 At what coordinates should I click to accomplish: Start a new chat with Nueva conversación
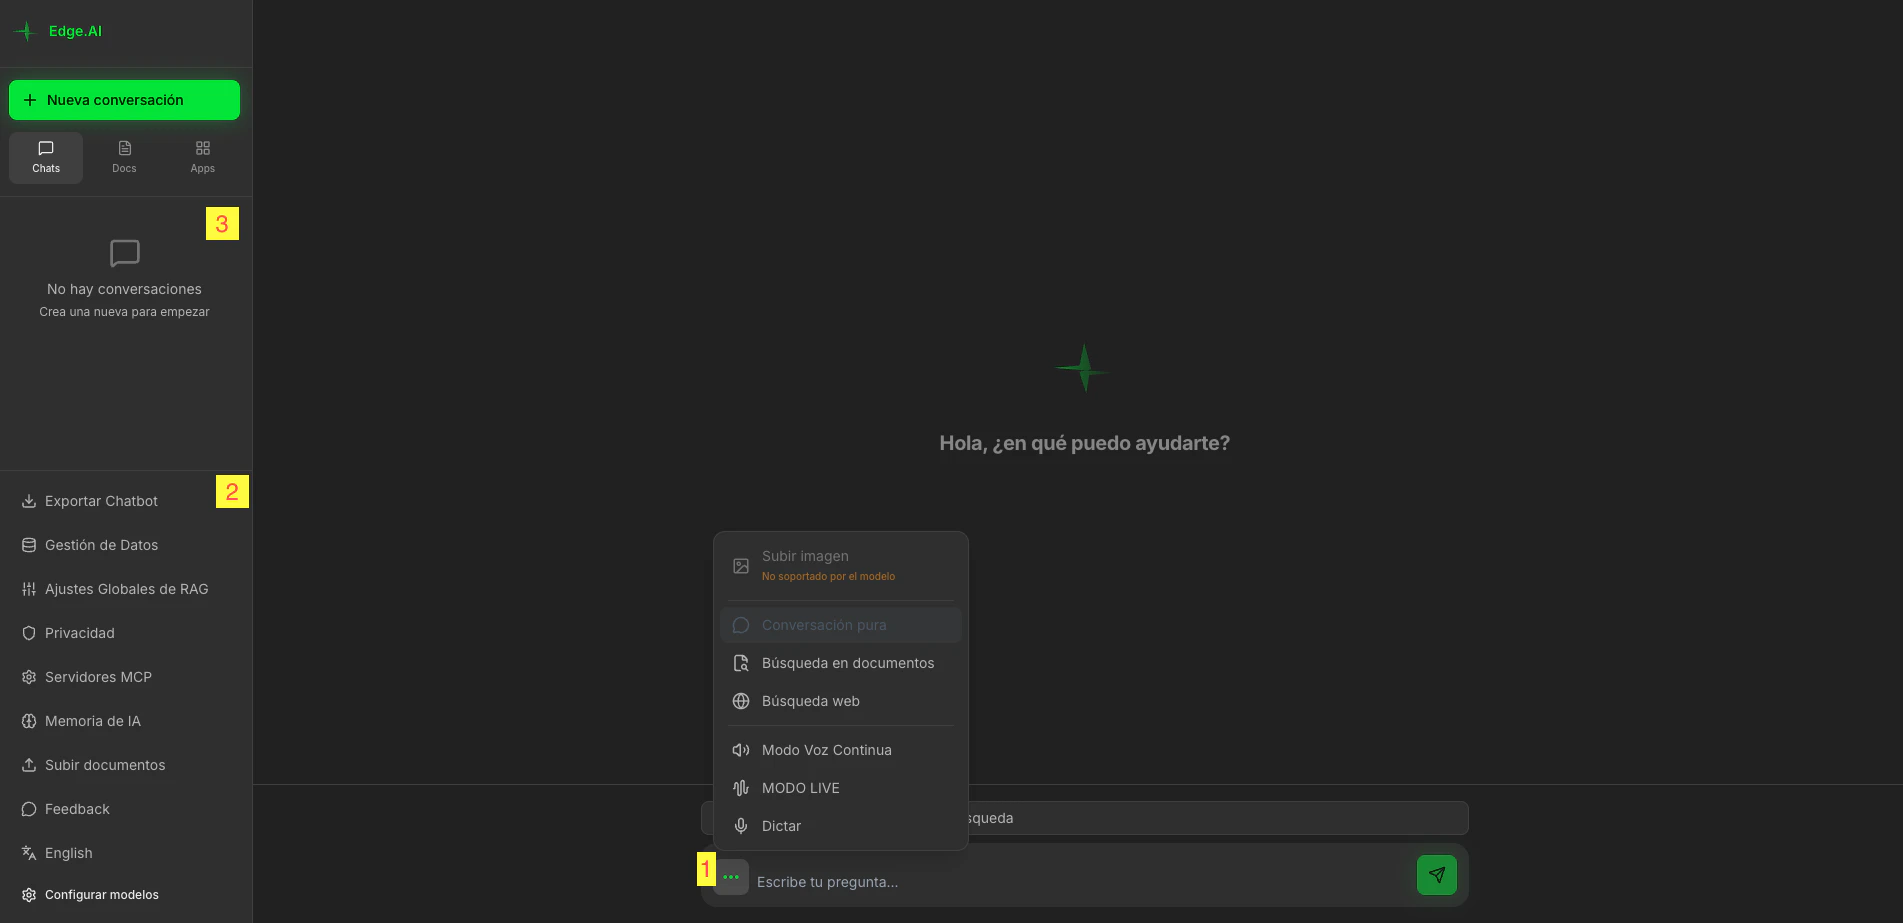[x=124, y=100]
